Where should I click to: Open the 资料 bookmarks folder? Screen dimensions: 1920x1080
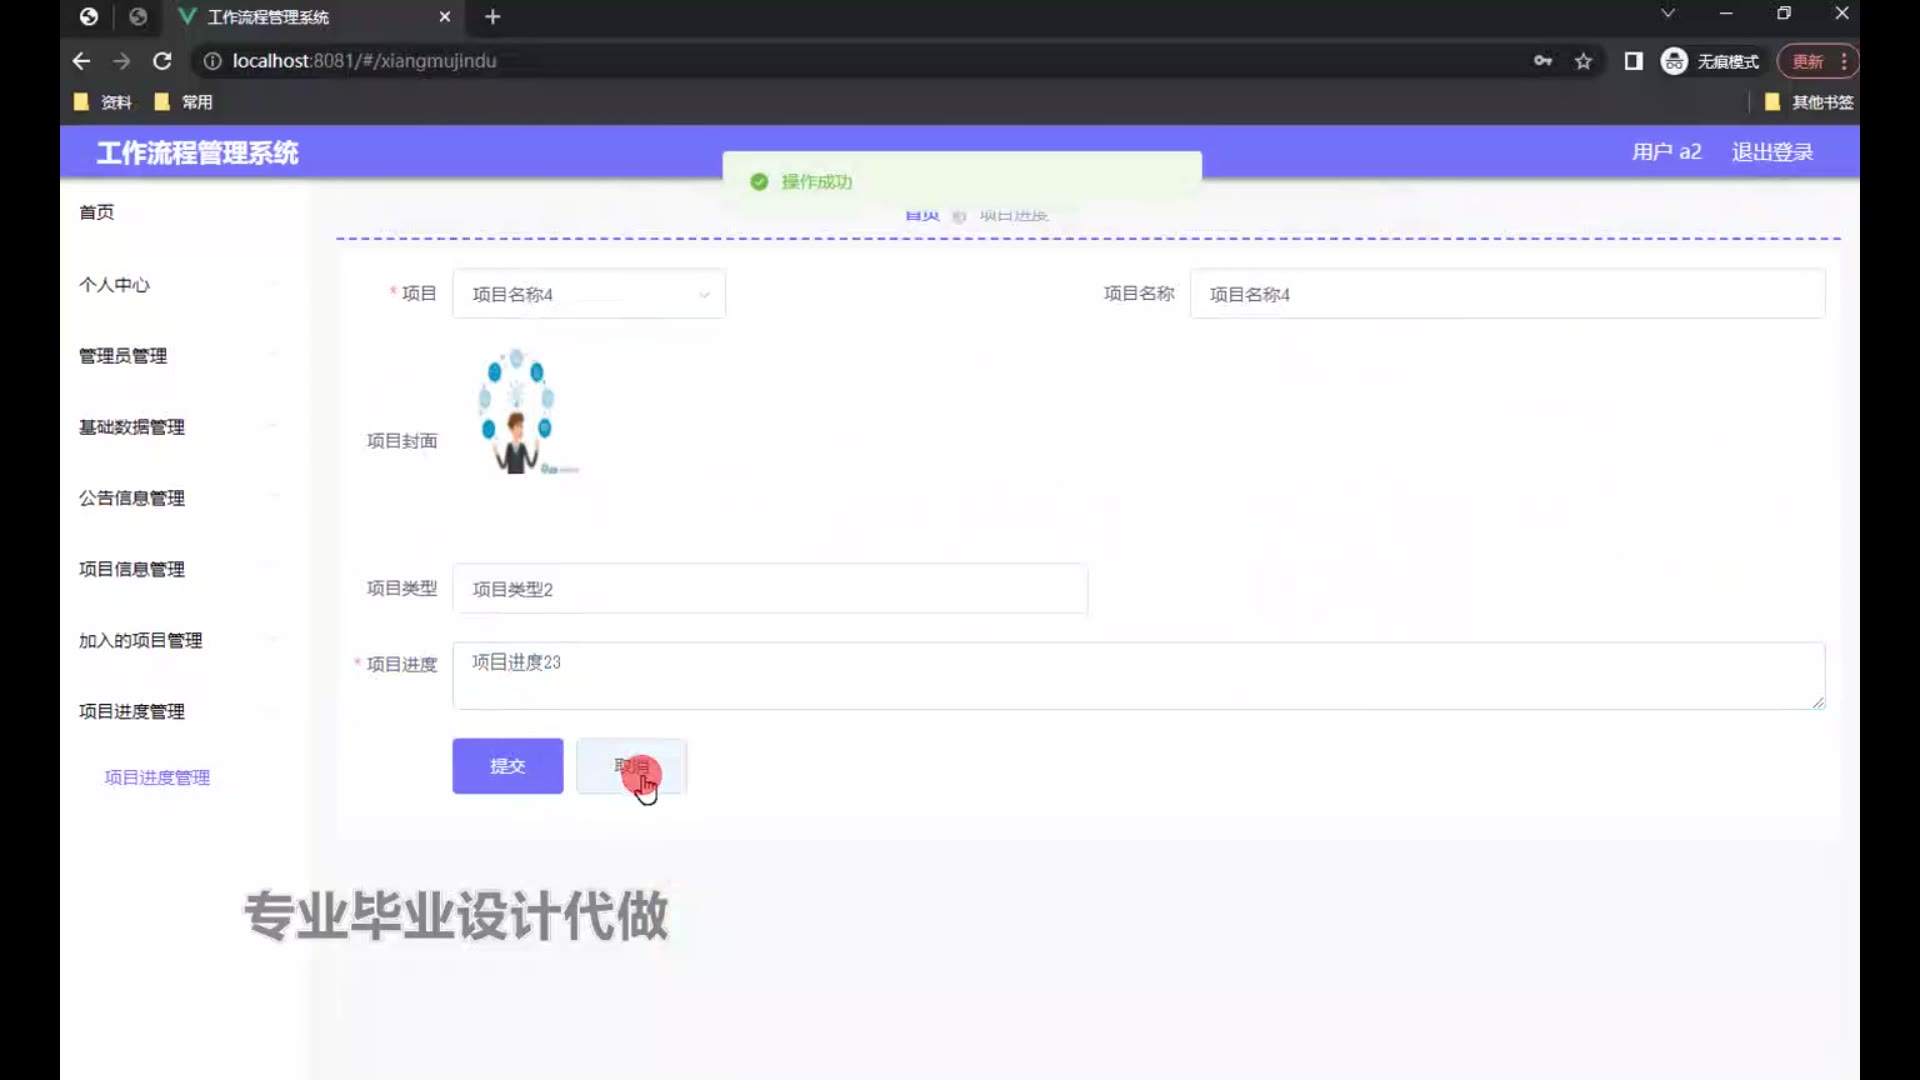pyautogui.click(x=103, y=102)
